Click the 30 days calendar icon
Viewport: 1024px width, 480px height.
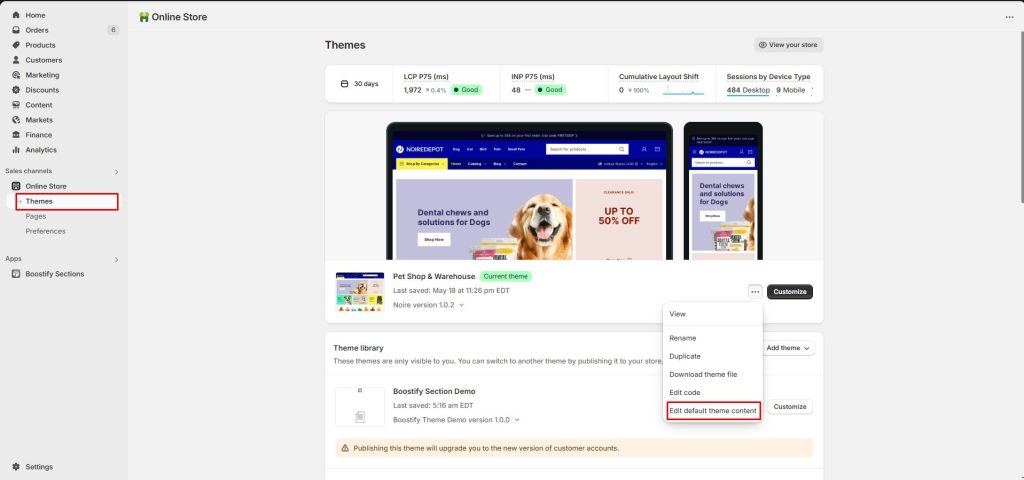coord(345,84)
